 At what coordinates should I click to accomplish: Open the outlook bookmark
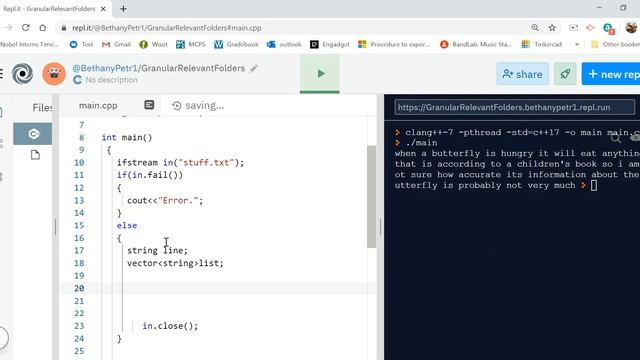pyautogui.click(x=284, y=44)
